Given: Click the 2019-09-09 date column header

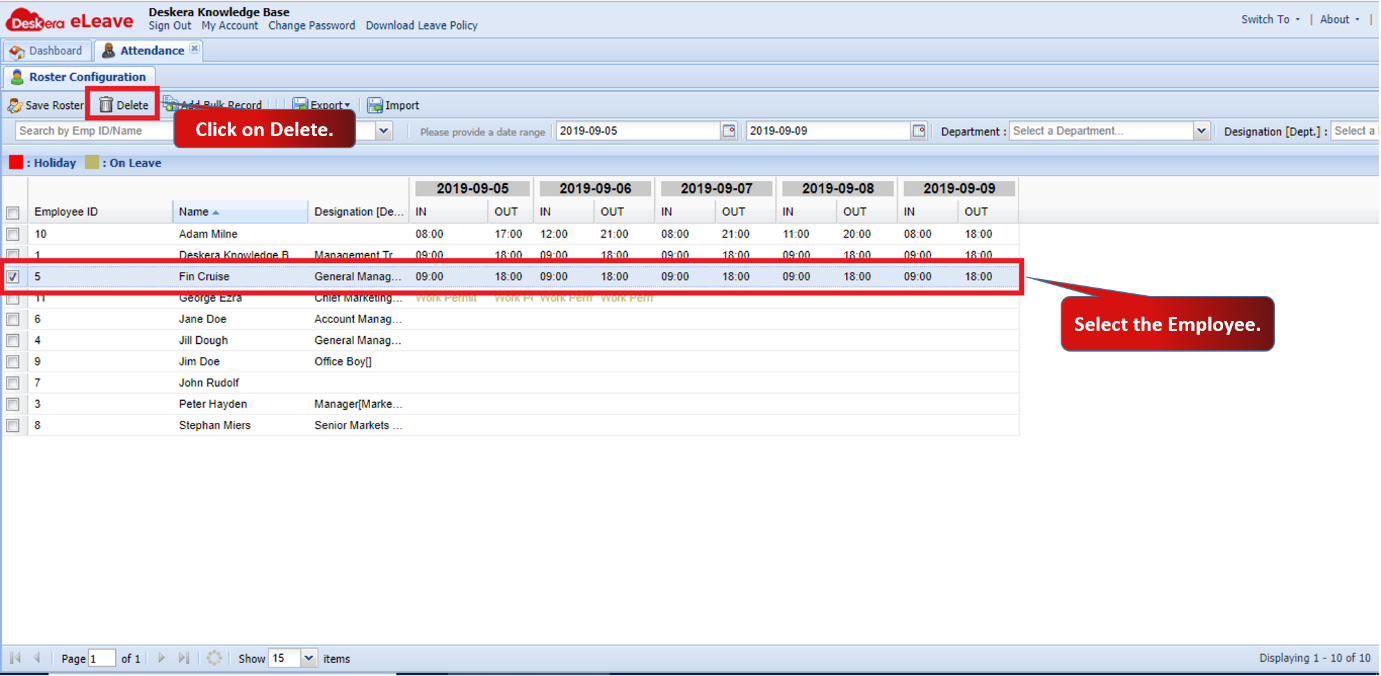Looking at the screenshot, I should point(959,189).
